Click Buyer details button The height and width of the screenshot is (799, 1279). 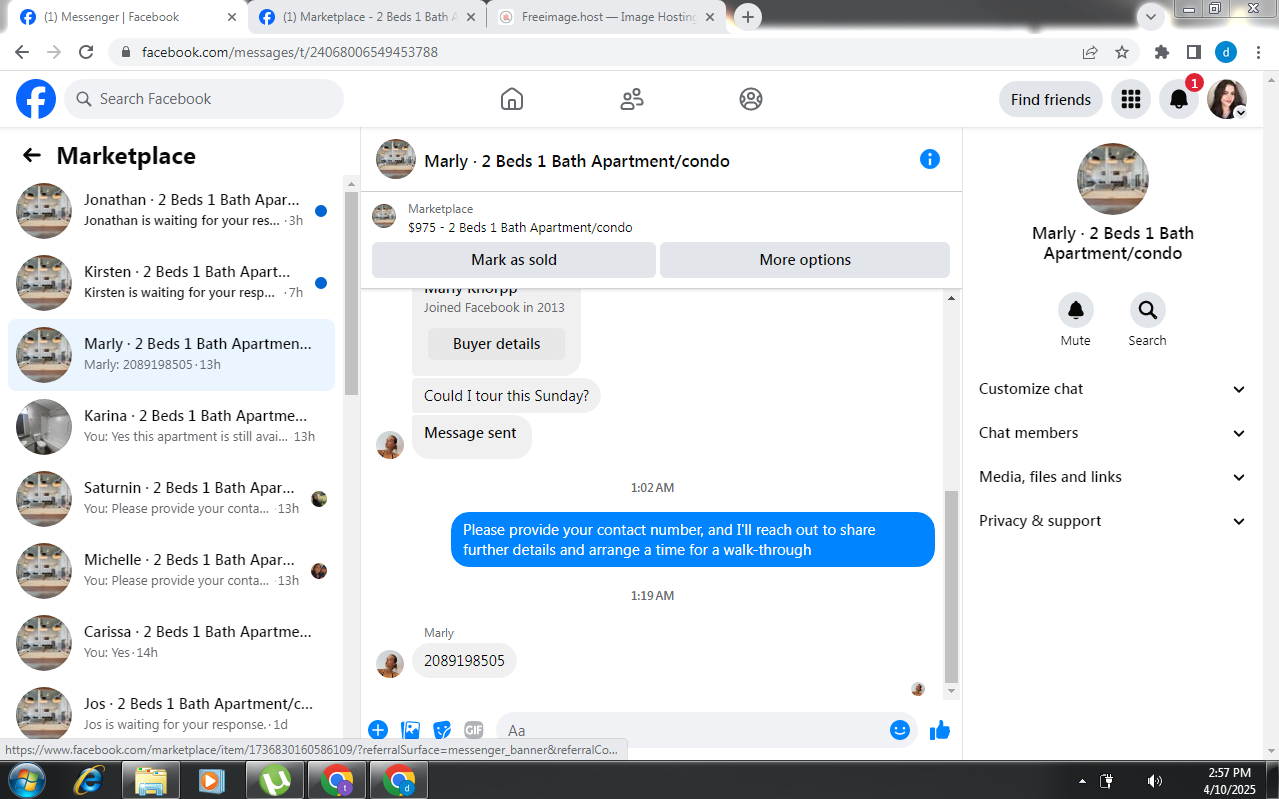pos(497,344)
